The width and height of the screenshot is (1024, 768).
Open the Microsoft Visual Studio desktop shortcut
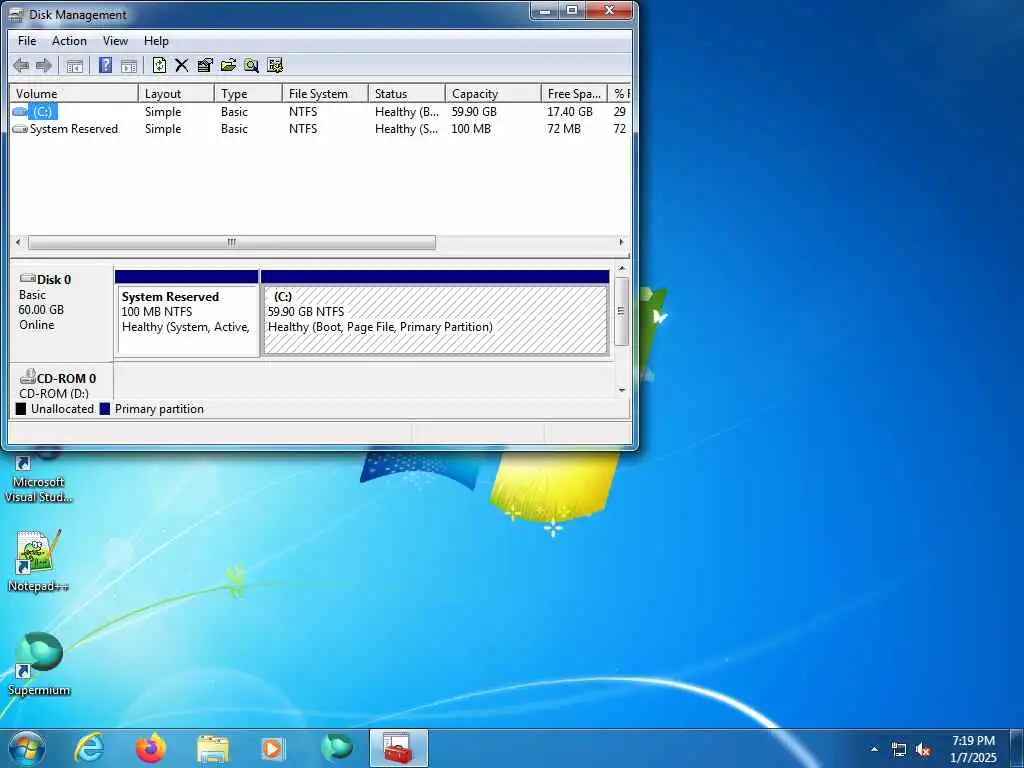click(x=38, y=477)
